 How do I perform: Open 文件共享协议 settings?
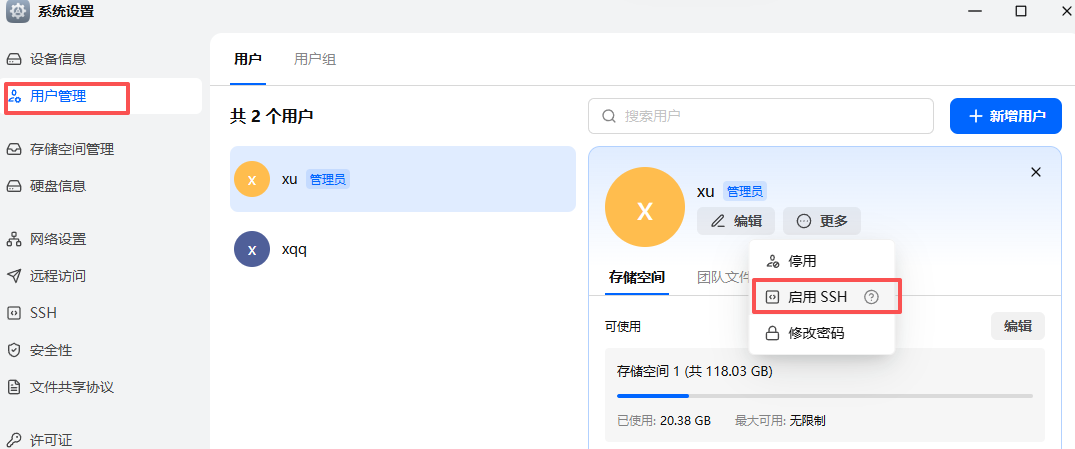point(72,387)
